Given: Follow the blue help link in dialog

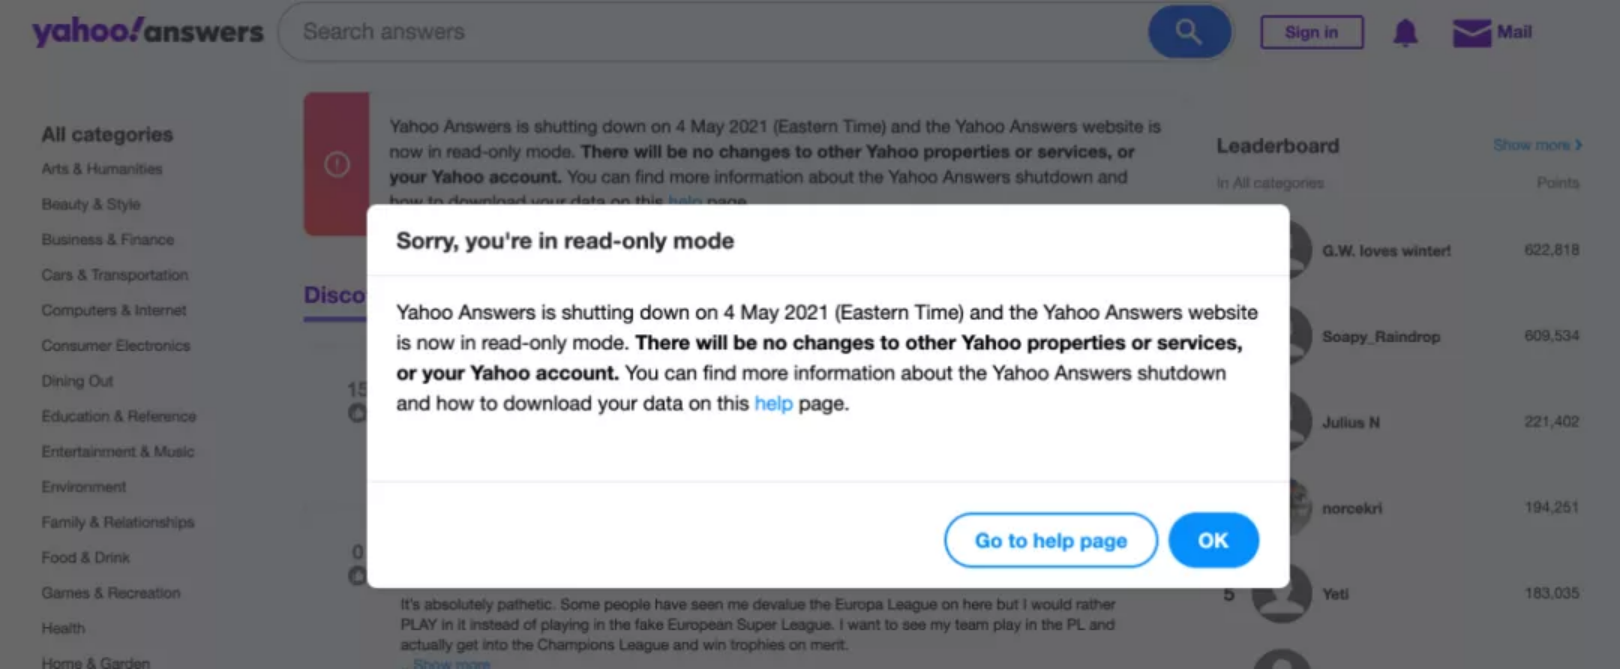Looking at the screenshot, I should point(773,403).
